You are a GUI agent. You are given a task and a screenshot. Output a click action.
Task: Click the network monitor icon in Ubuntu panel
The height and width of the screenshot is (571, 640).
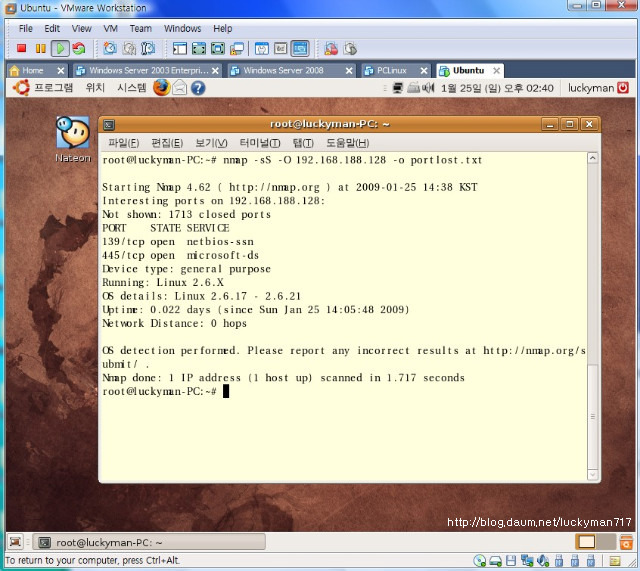(398, 88)
